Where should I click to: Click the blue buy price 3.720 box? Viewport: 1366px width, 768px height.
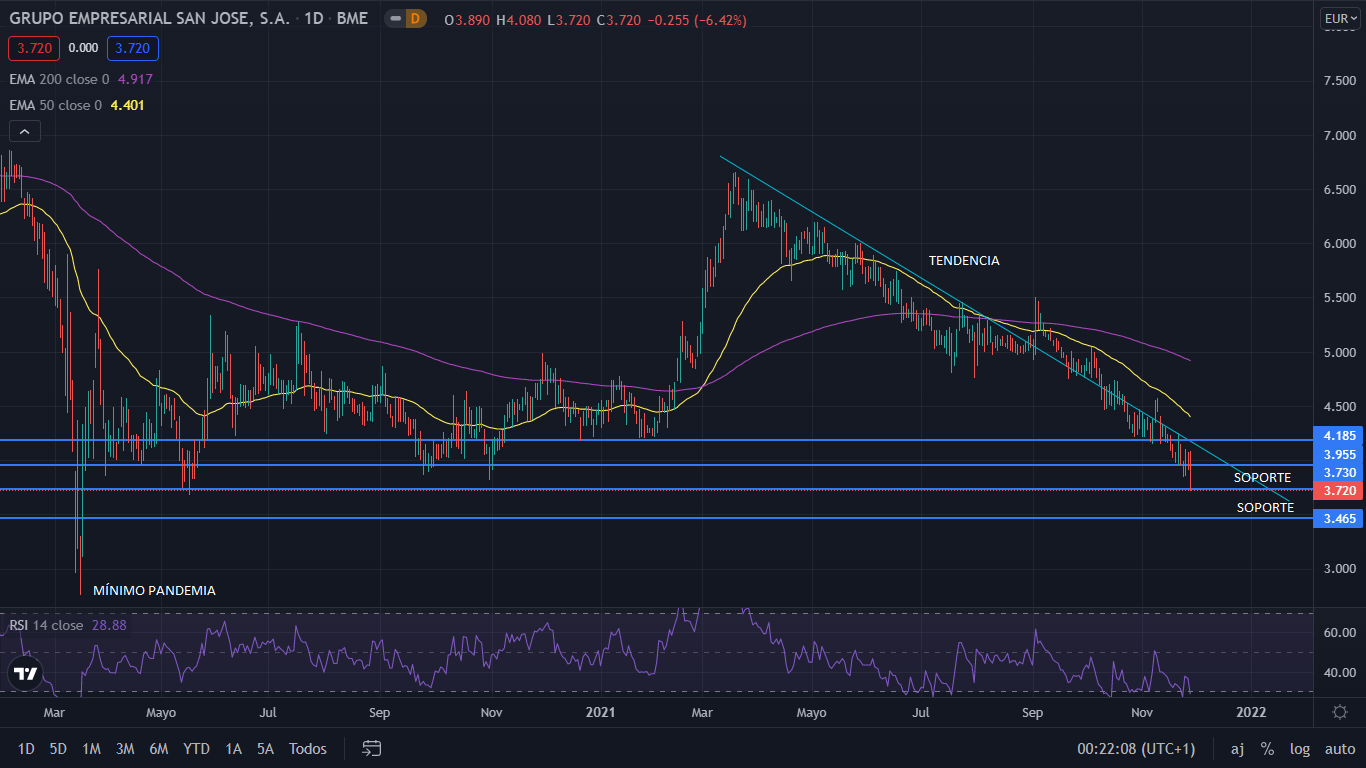[134, 48]
